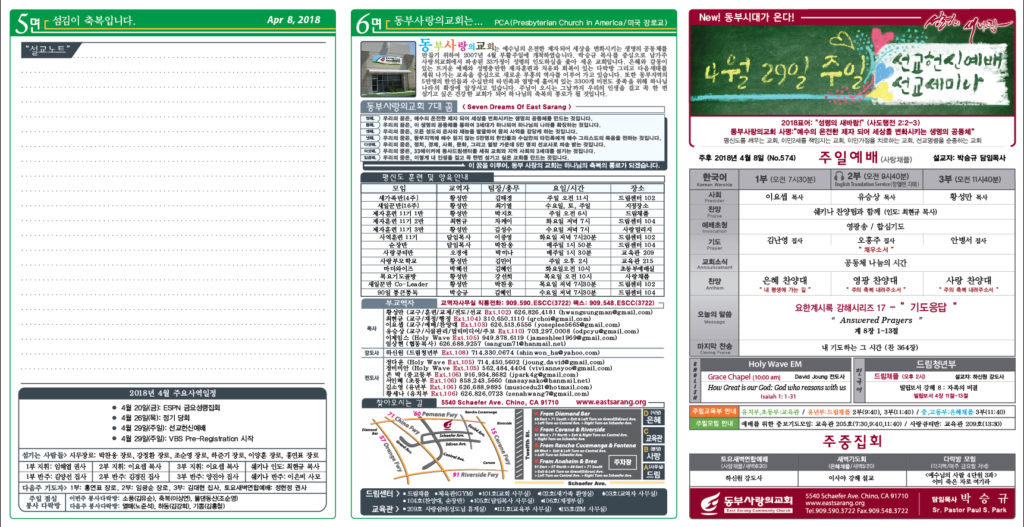Viewport: 1024px width, 527px height.
Task: Select the A 드림 building label
Action: point(652,471)
